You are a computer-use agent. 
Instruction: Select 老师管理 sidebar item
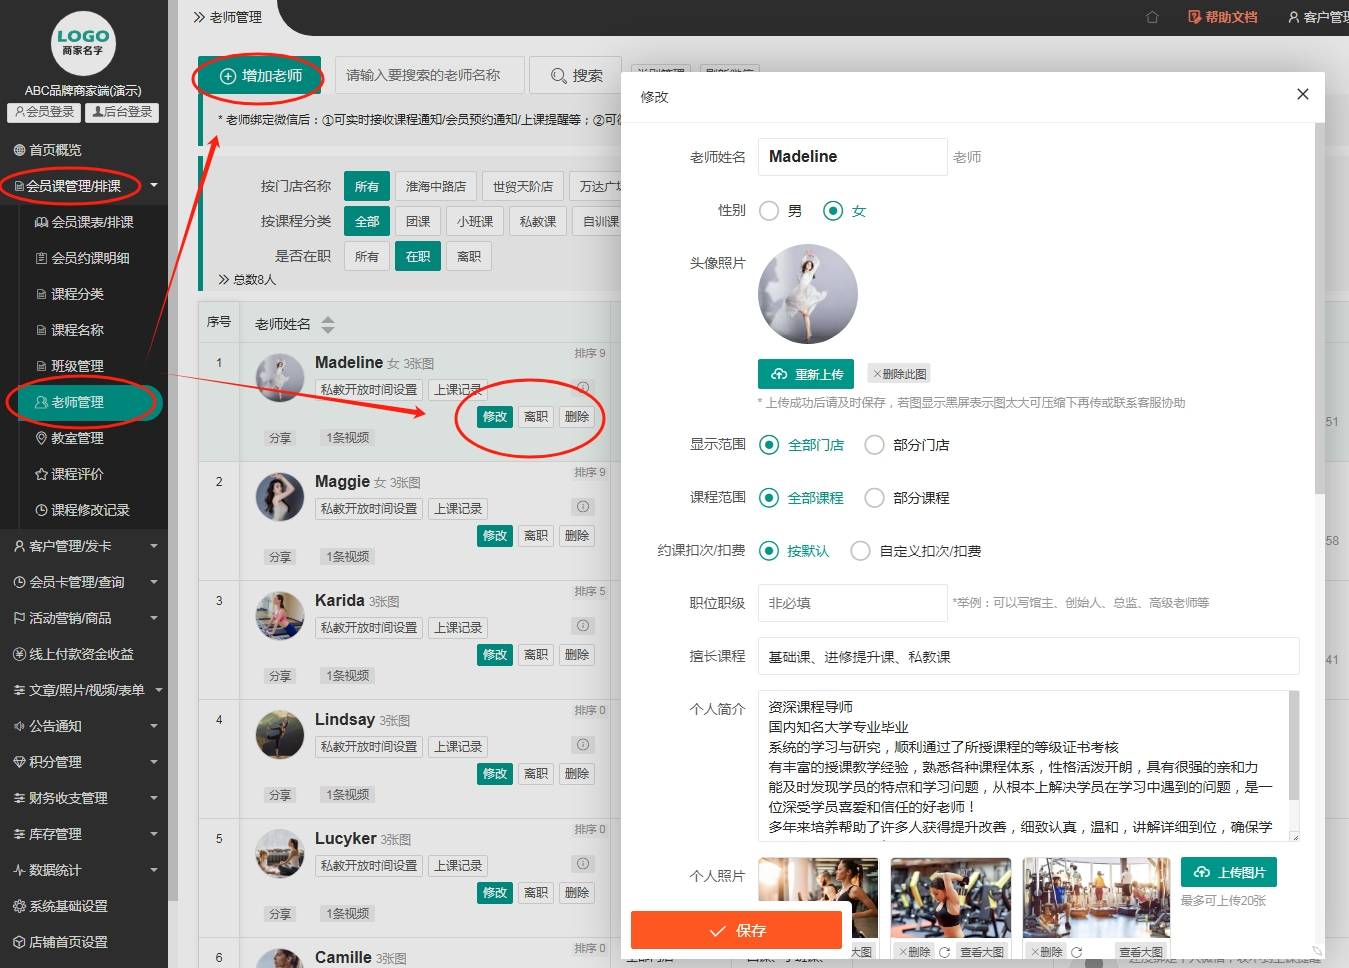84,402
